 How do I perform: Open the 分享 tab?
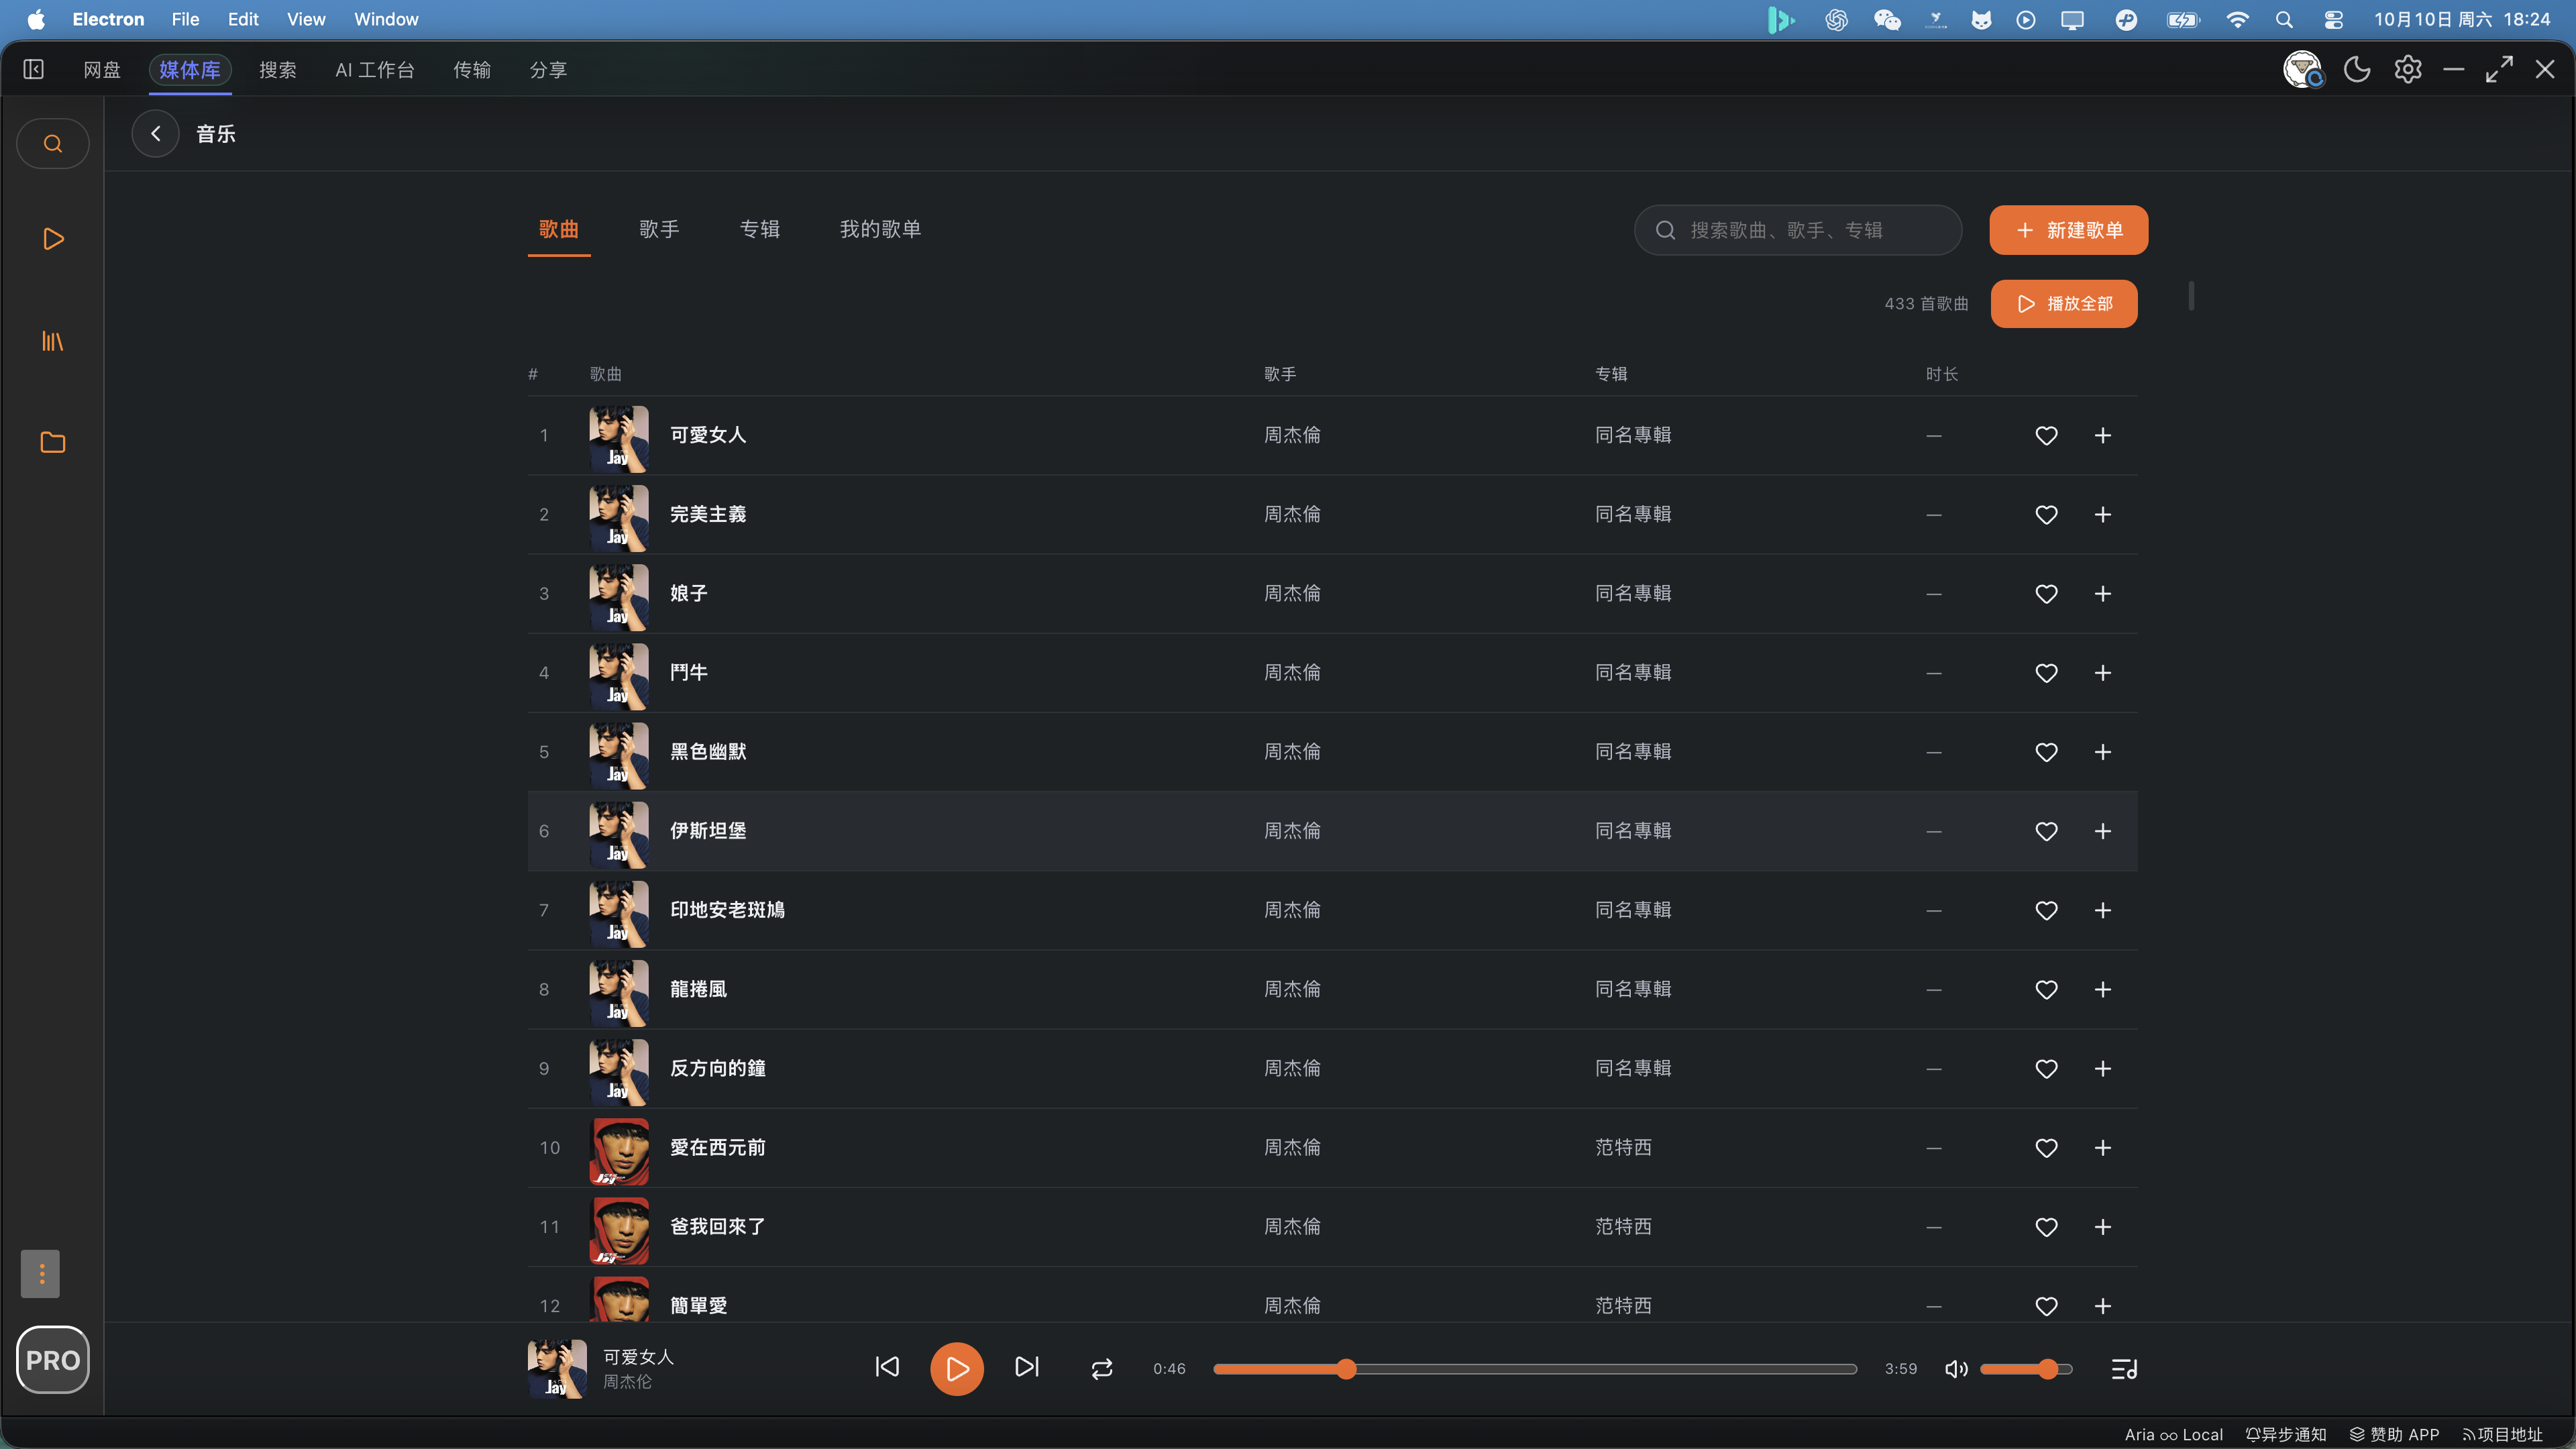click(x=548, y=69)
